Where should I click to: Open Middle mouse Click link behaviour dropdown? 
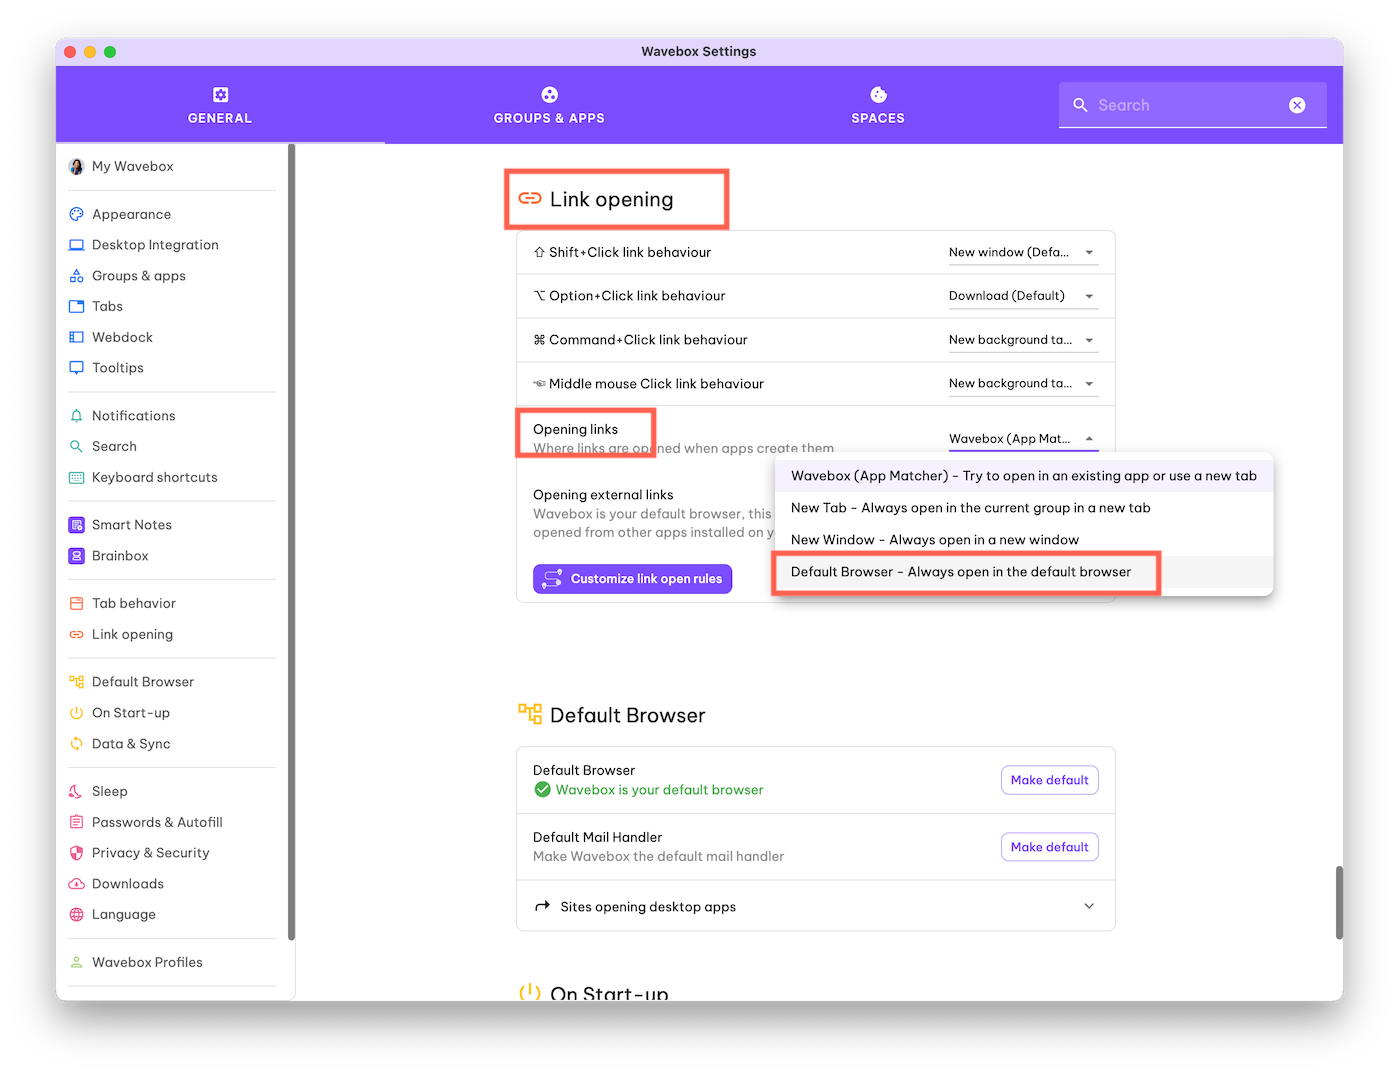[x=1023, y=384]
